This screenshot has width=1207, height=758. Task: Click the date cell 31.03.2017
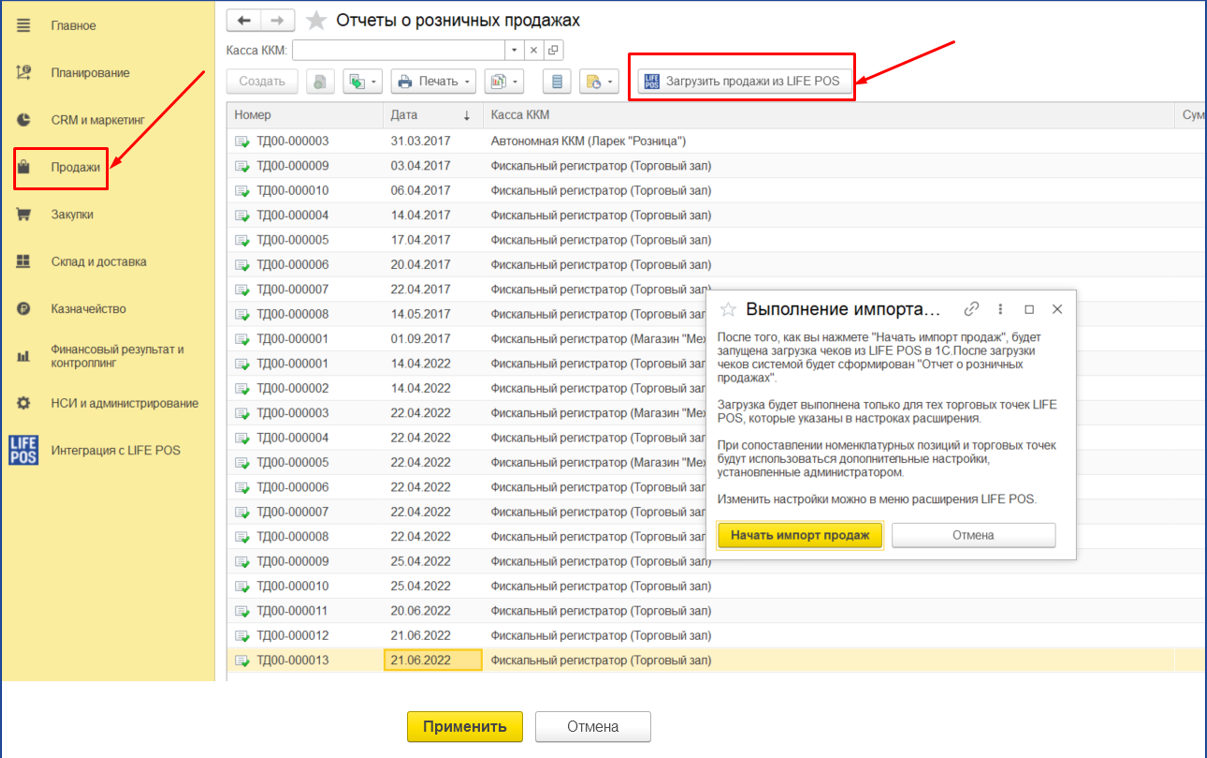421,141
